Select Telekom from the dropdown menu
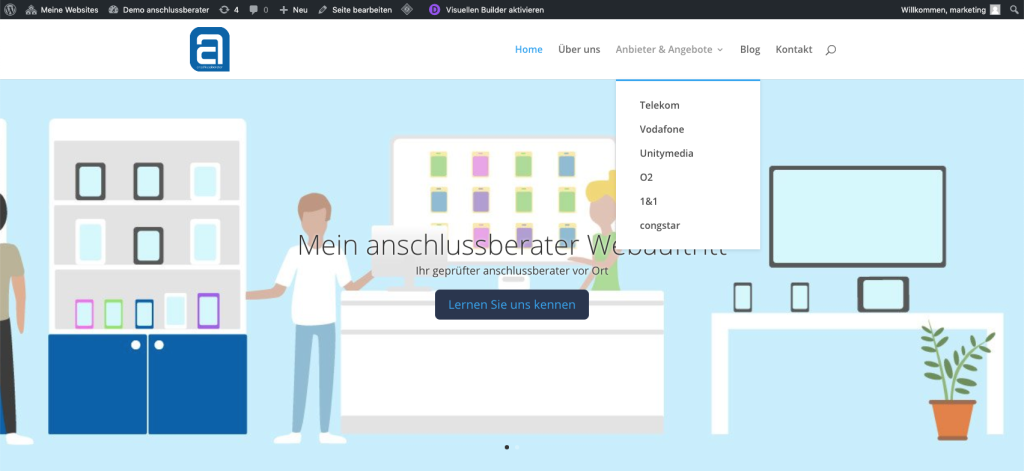The image size is (1024, 471). 659,105
